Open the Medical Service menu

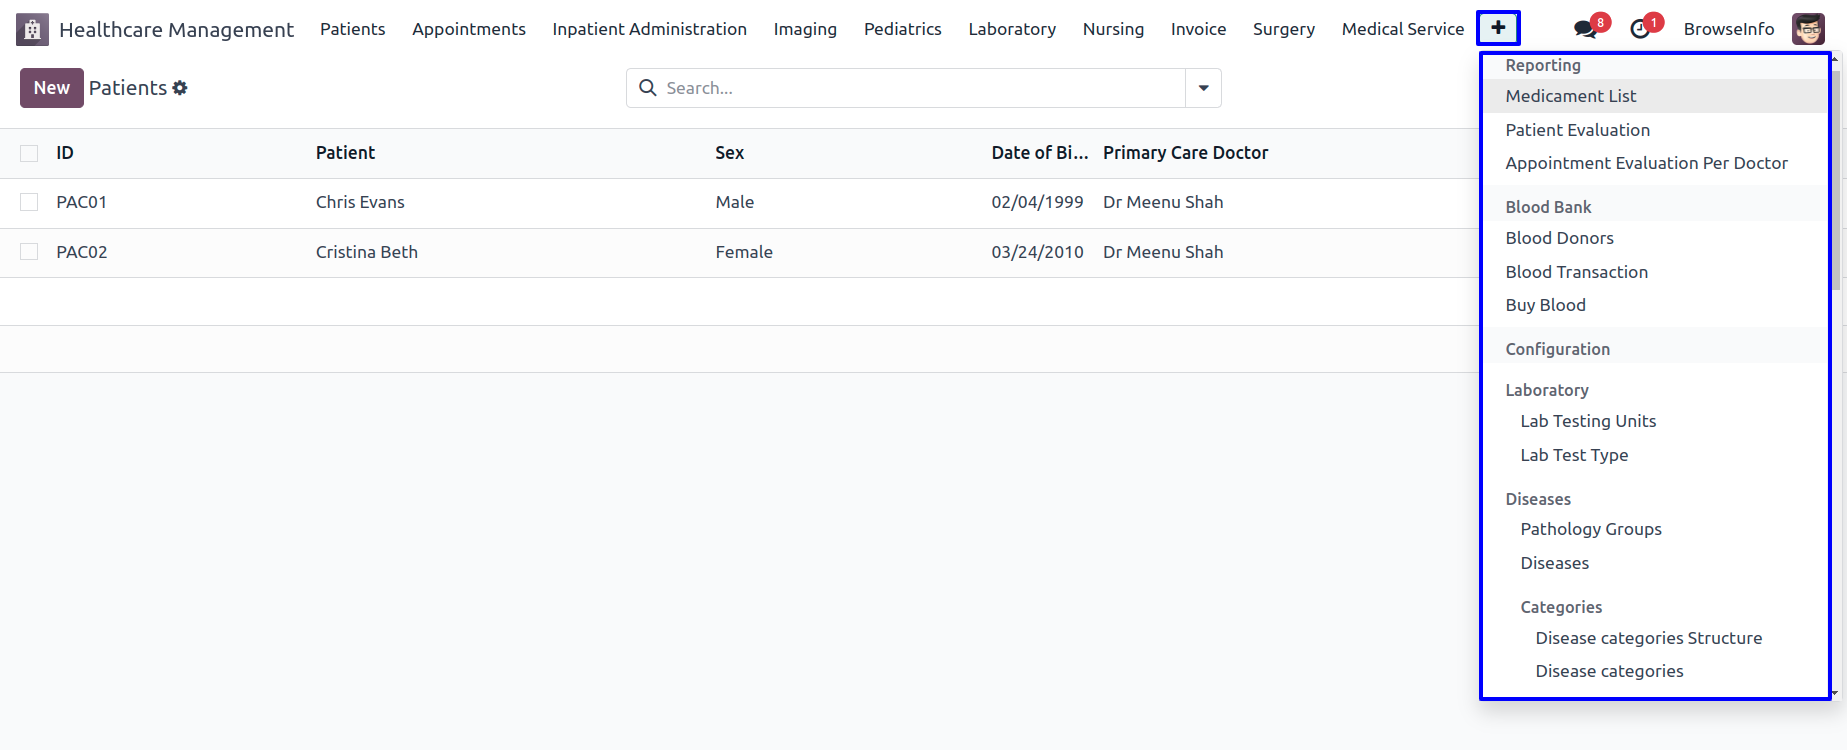click(1403, 29)
